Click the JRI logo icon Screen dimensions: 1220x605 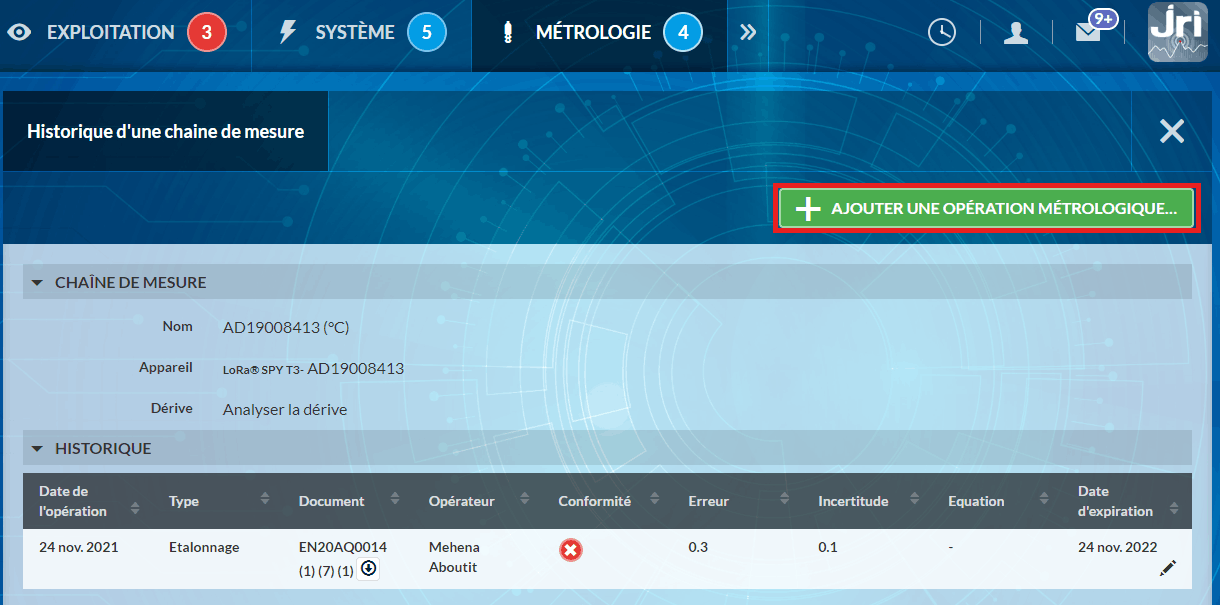tap(1178, 32)
